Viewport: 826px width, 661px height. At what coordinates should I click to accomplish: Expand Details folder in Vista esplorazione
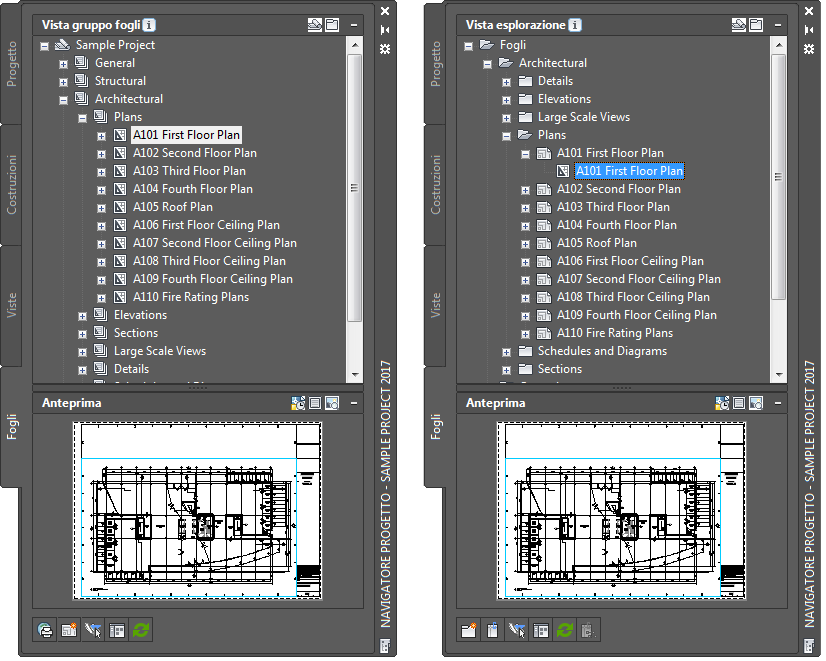pyautogui.click(x=506, y=82)
